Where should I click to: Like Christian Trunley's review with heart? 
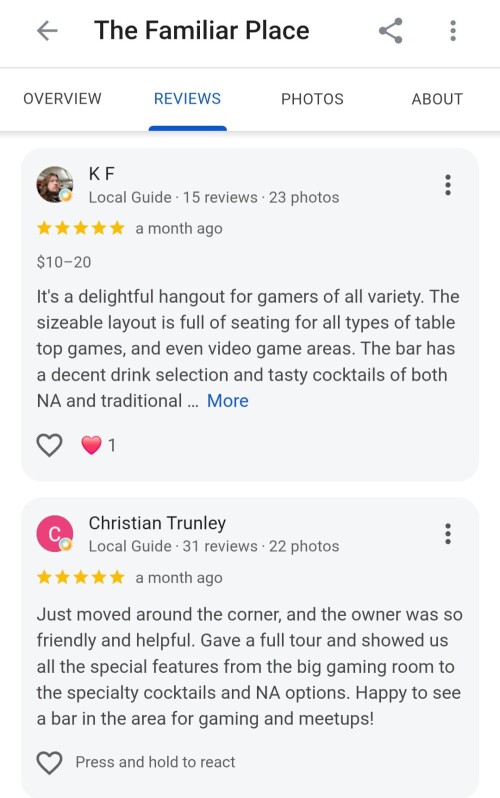(49, 762)
